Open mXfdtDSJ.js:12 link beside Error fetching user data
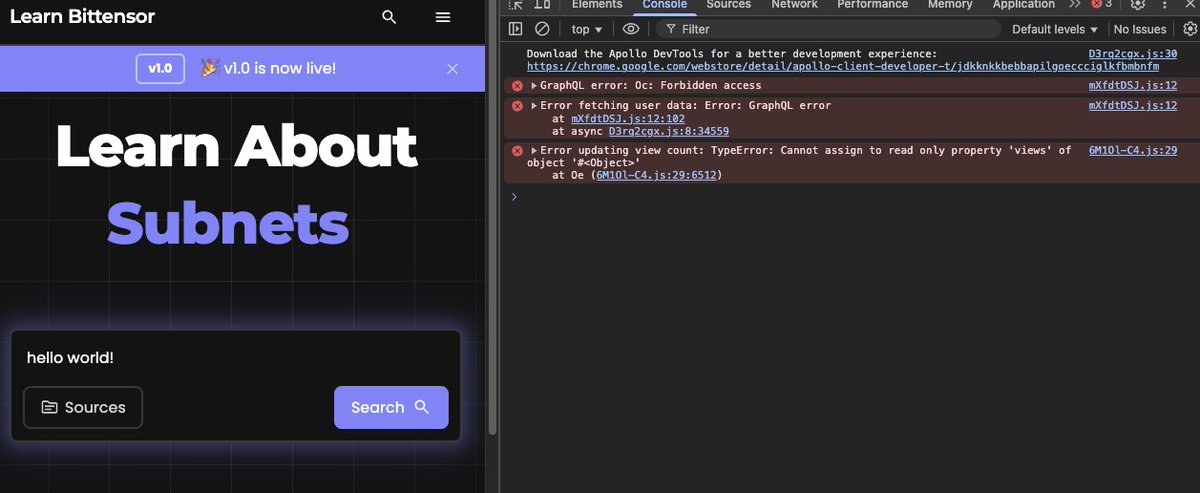This screenshot has height=493, width=1200. [1133, 105]
